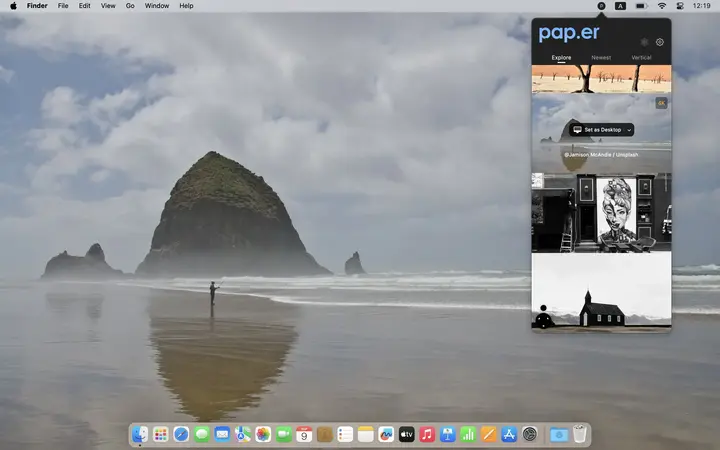Open the Apple menu

(x=13, y=6)
